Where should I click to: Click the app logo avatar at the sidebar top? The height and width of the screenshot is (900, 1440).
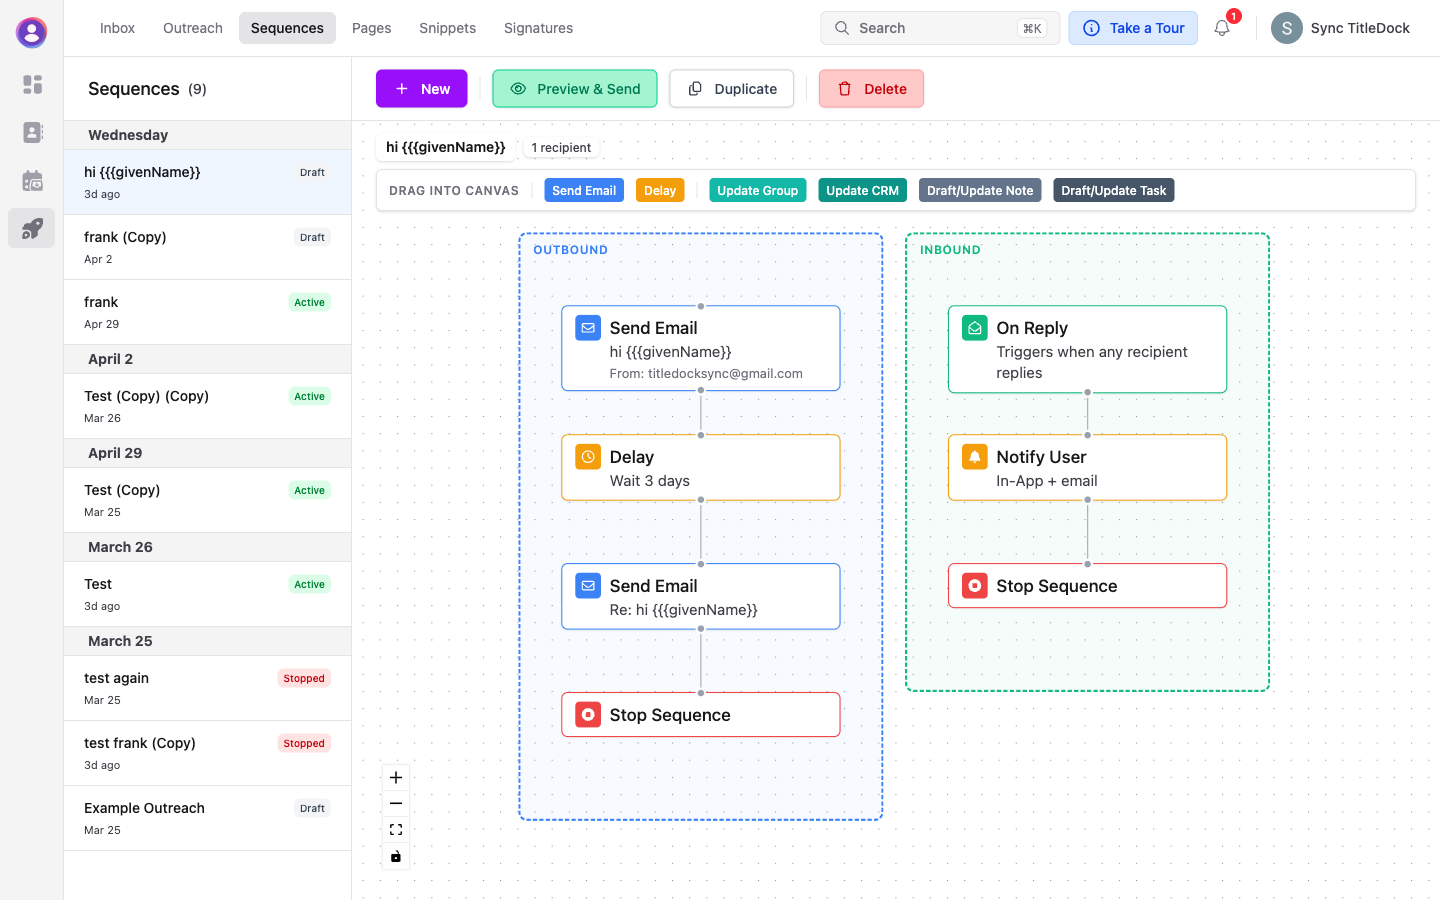(32, 32)
